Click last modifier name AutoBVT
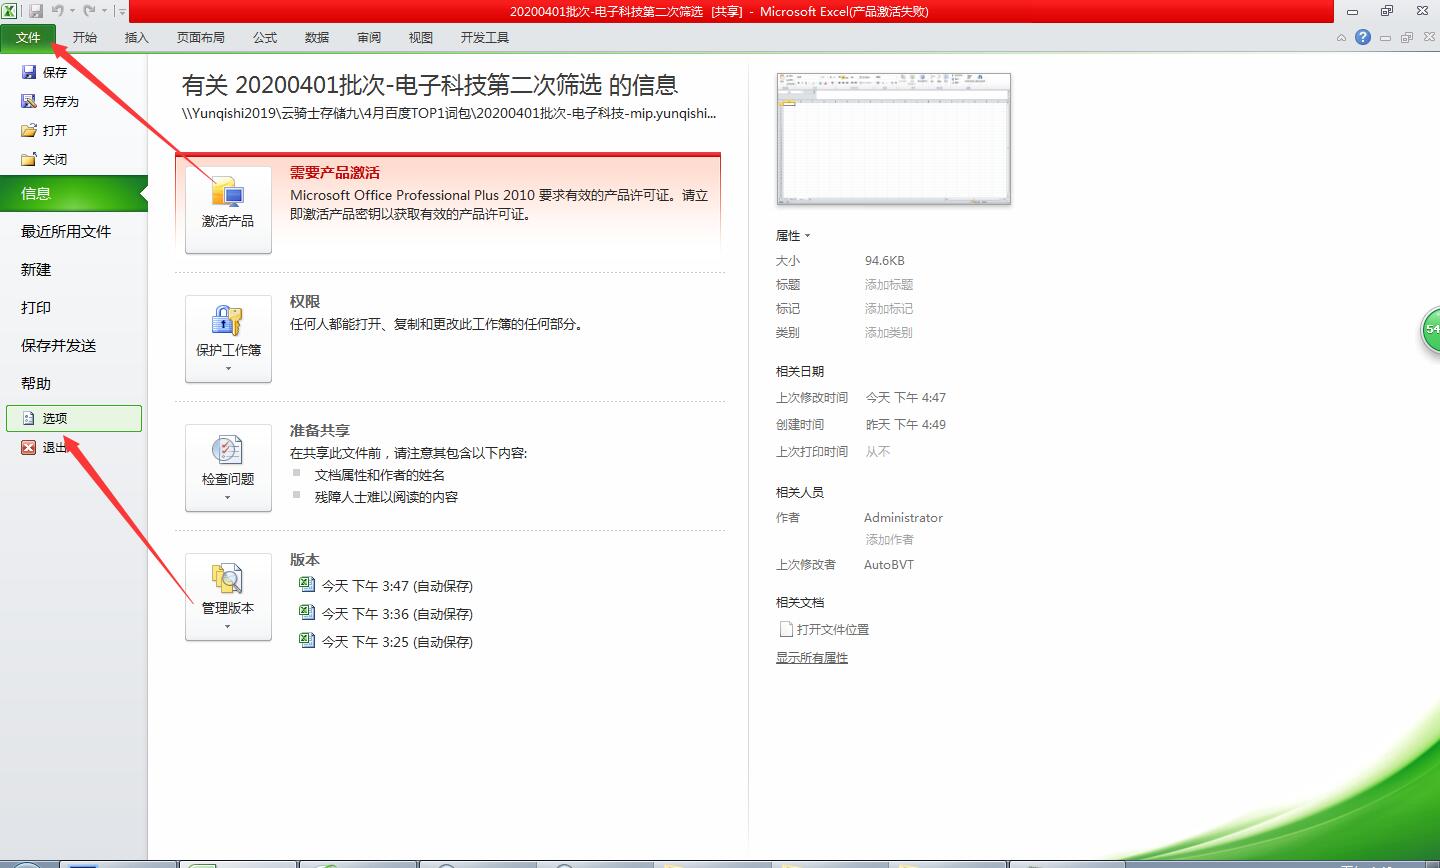The image size is (1440, 868). 889,565
